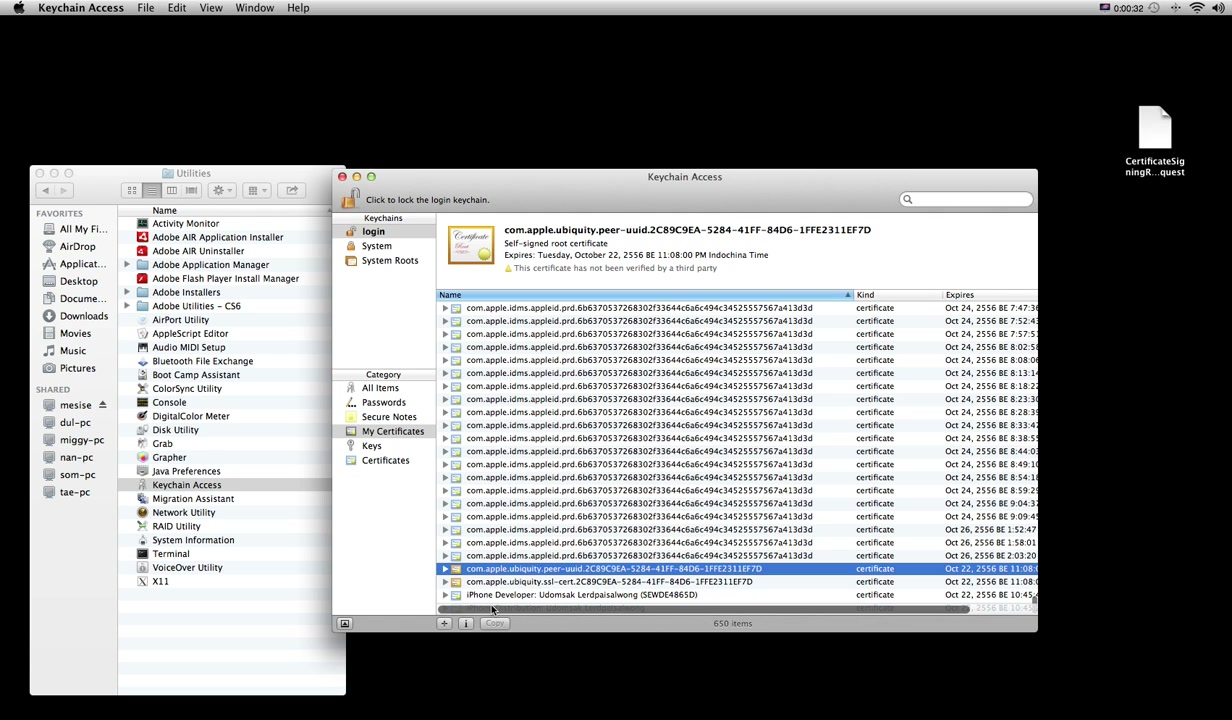This screenshot has width=1232, height=720.
Task: Go back in Finder window
Action: [45, 190]
